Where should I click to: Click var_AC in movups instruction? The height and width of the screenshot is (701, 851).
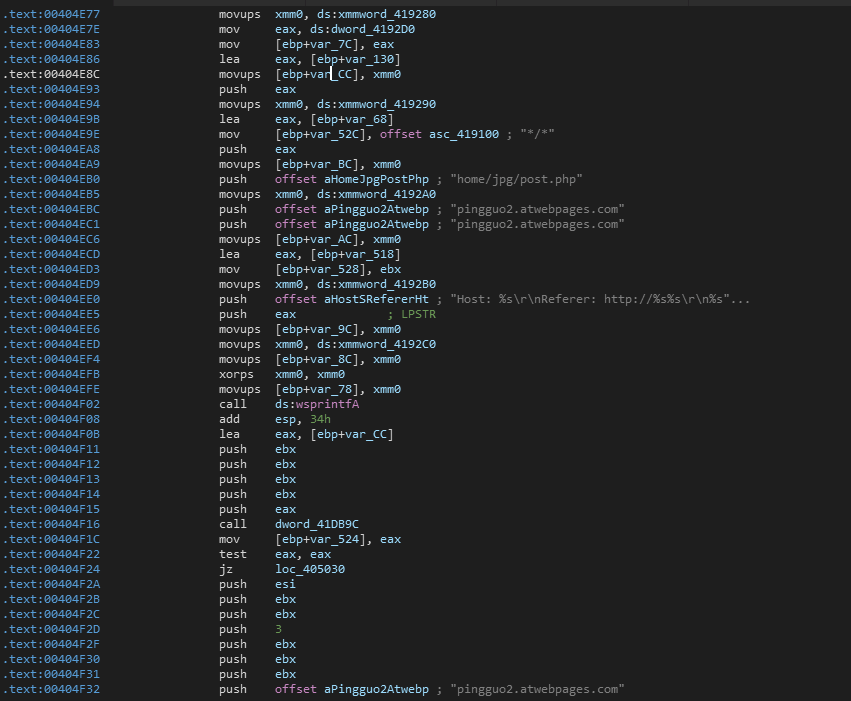point(332,239)
